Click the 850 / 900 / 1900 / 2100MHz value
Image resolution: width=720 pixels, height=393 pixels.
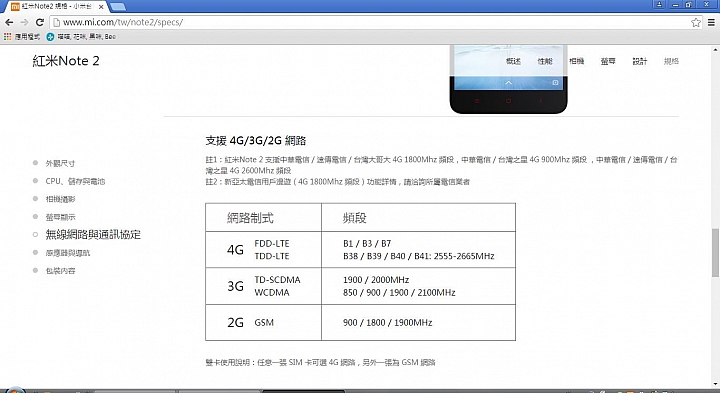(399, 292)
